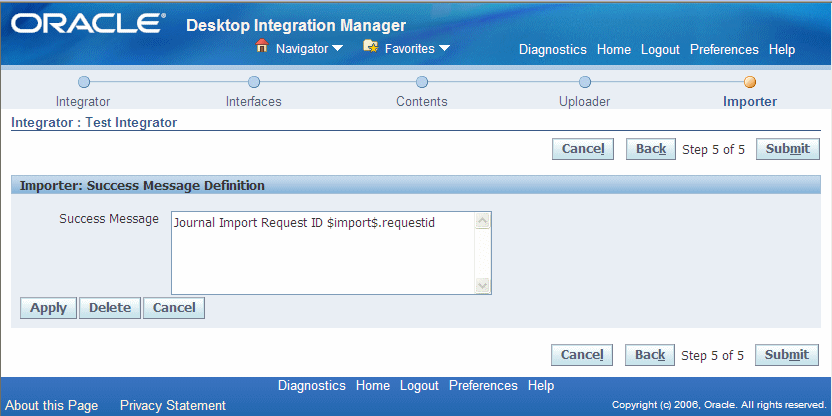
Task: Click the bottom Submit button
Action: tap(787, 355)
